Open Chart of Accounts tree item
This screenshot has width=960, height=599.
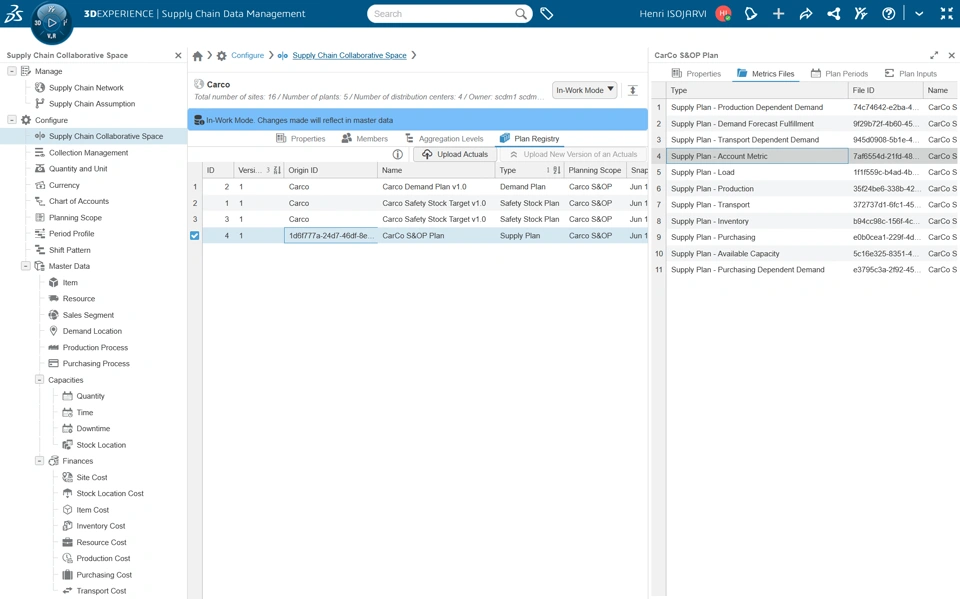[79, 201]
